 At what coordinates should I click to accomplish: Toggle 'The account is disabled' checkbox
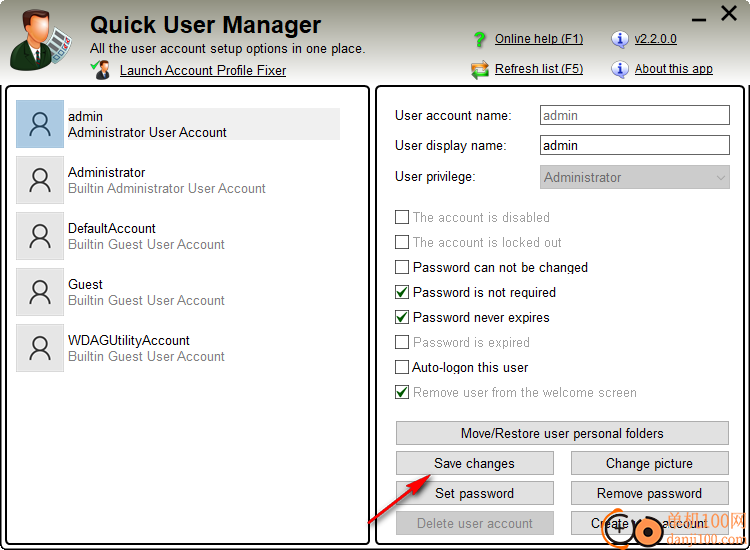coord(402,217)
